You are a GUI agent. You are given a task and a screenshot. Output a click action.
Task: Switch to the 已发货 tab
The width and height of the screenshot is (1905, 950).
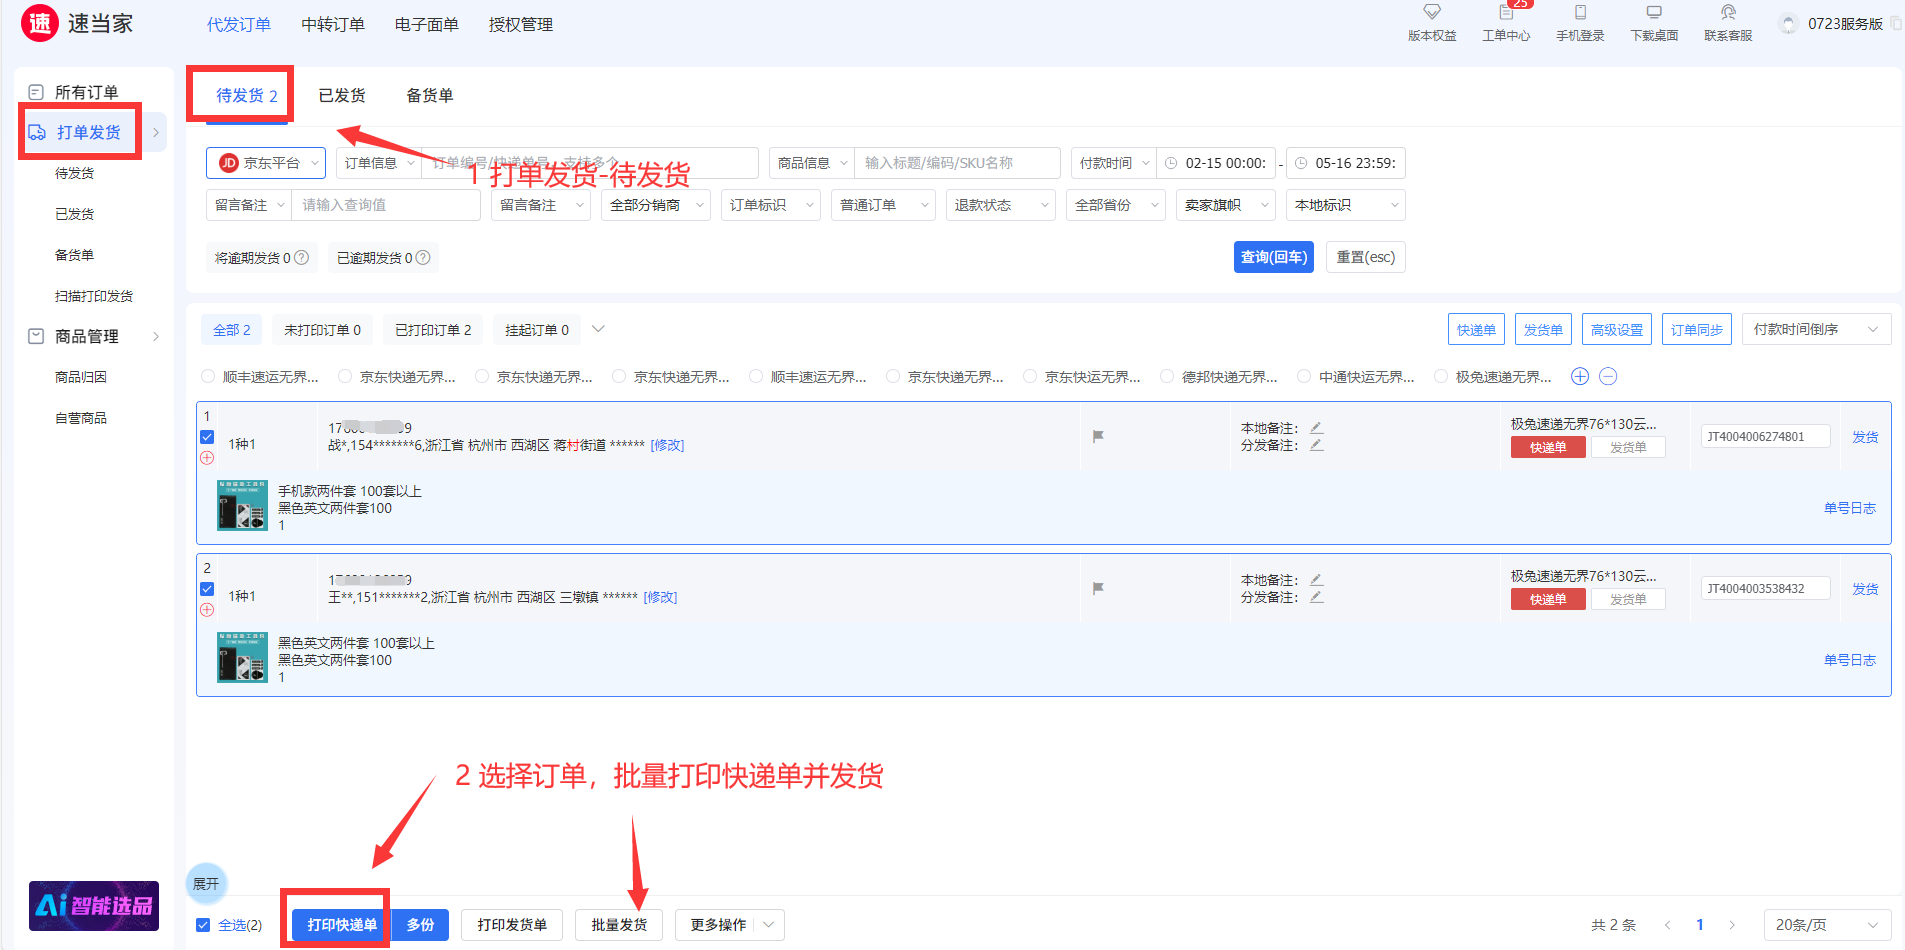pyautogui.click(x=342, y=96)
